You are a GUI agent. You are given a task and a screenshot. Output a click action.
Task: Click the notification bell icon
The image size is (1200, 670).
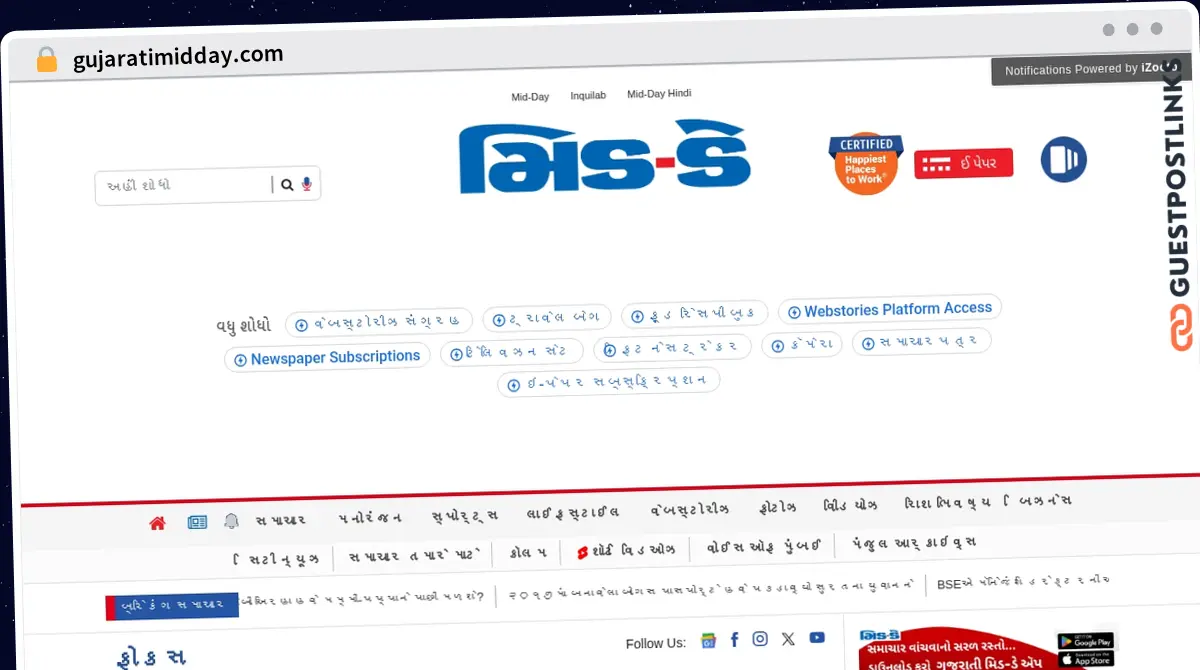point(231,521)
